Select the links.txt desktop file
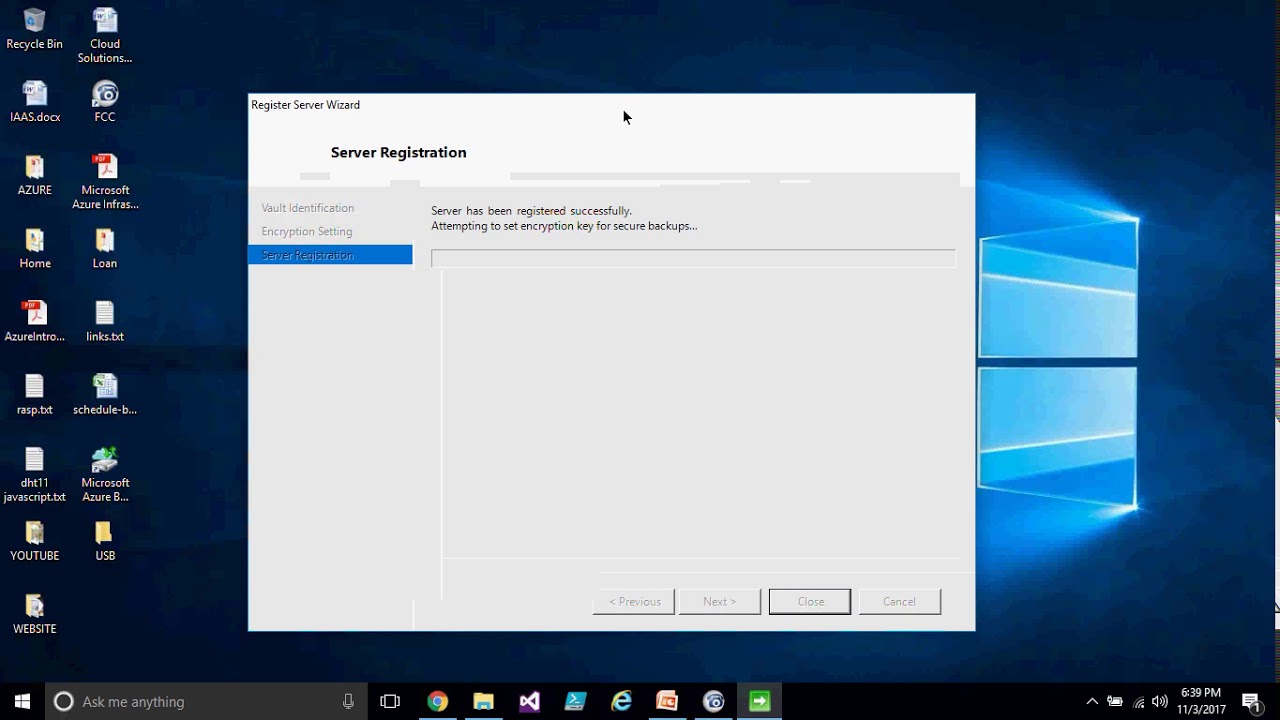The width and height of the screenshot is (1280, 720). tap(105, 320)
